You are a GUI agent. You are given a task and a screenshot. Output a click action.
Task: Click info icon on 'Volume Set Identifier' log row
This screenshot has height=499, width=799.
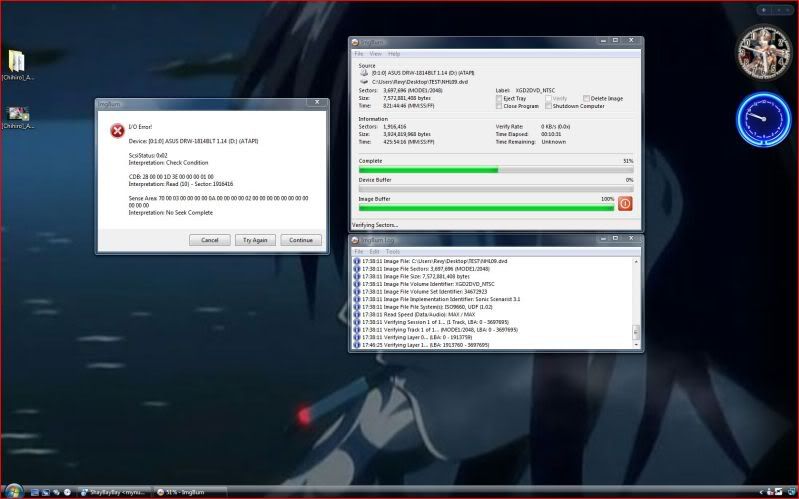[x=357, y=292]
